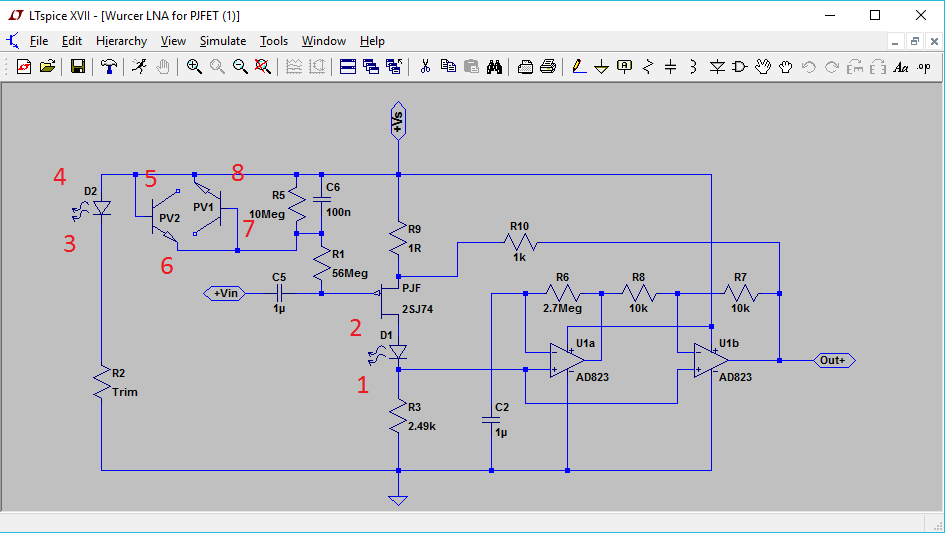Open the Edit menu

pos(72,41)
